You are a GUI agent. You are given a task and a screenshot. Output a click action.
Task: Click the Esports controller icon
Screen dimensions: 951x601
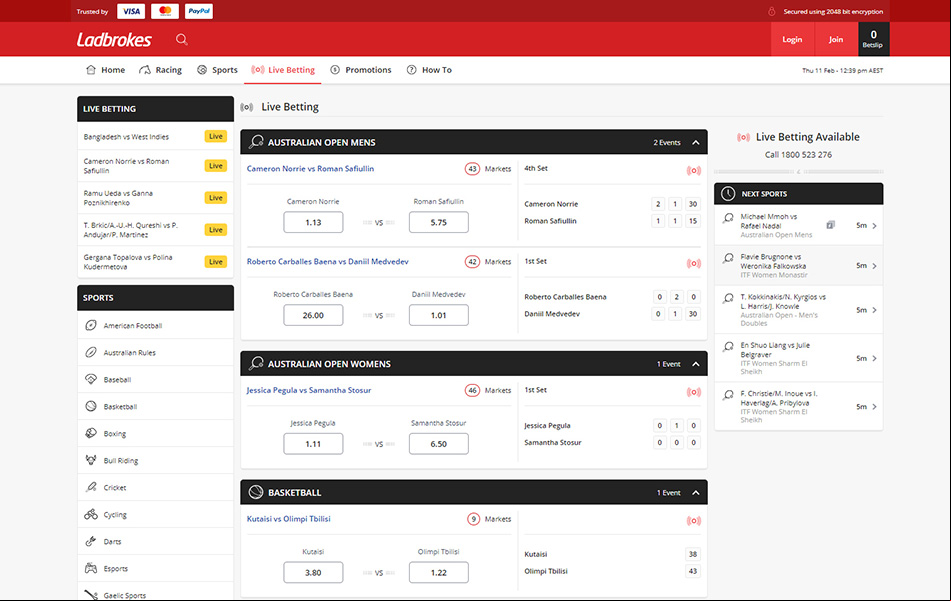(x=90, y=568)
